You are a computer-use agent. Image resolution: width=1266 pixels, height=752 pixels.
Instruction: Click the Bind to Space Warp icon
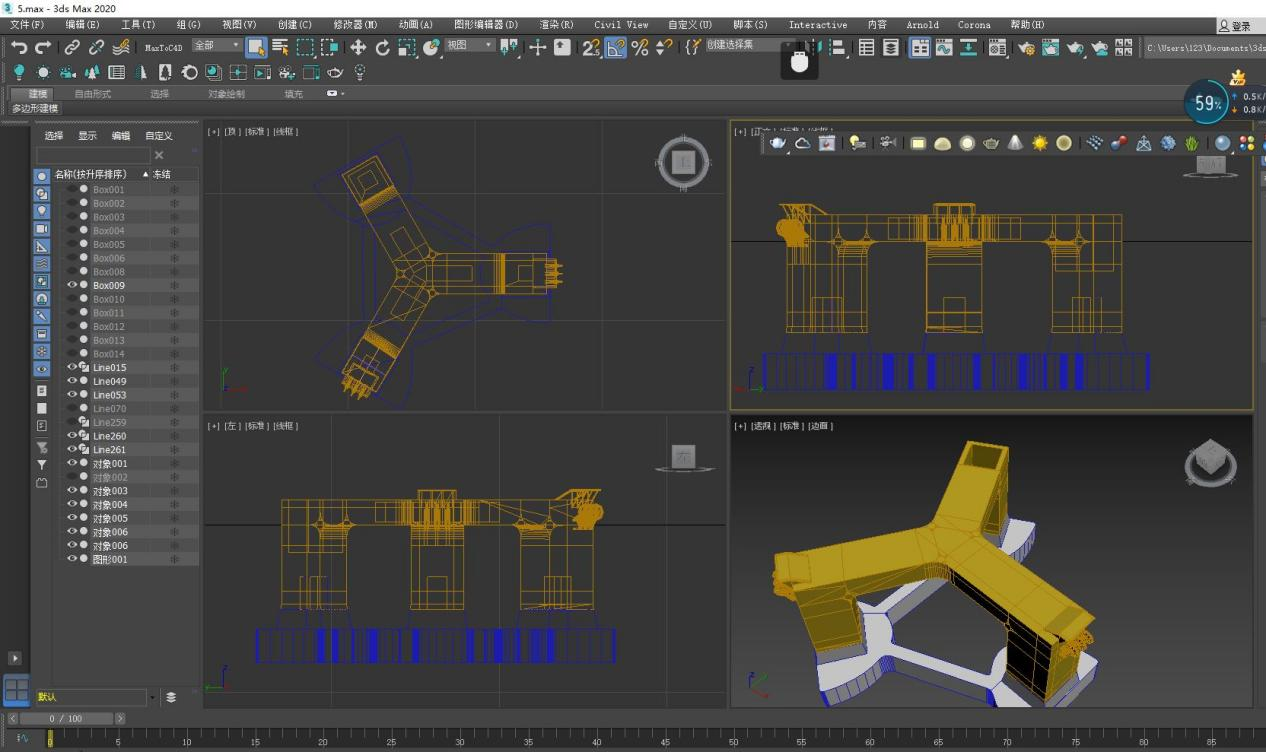point(121,47)
